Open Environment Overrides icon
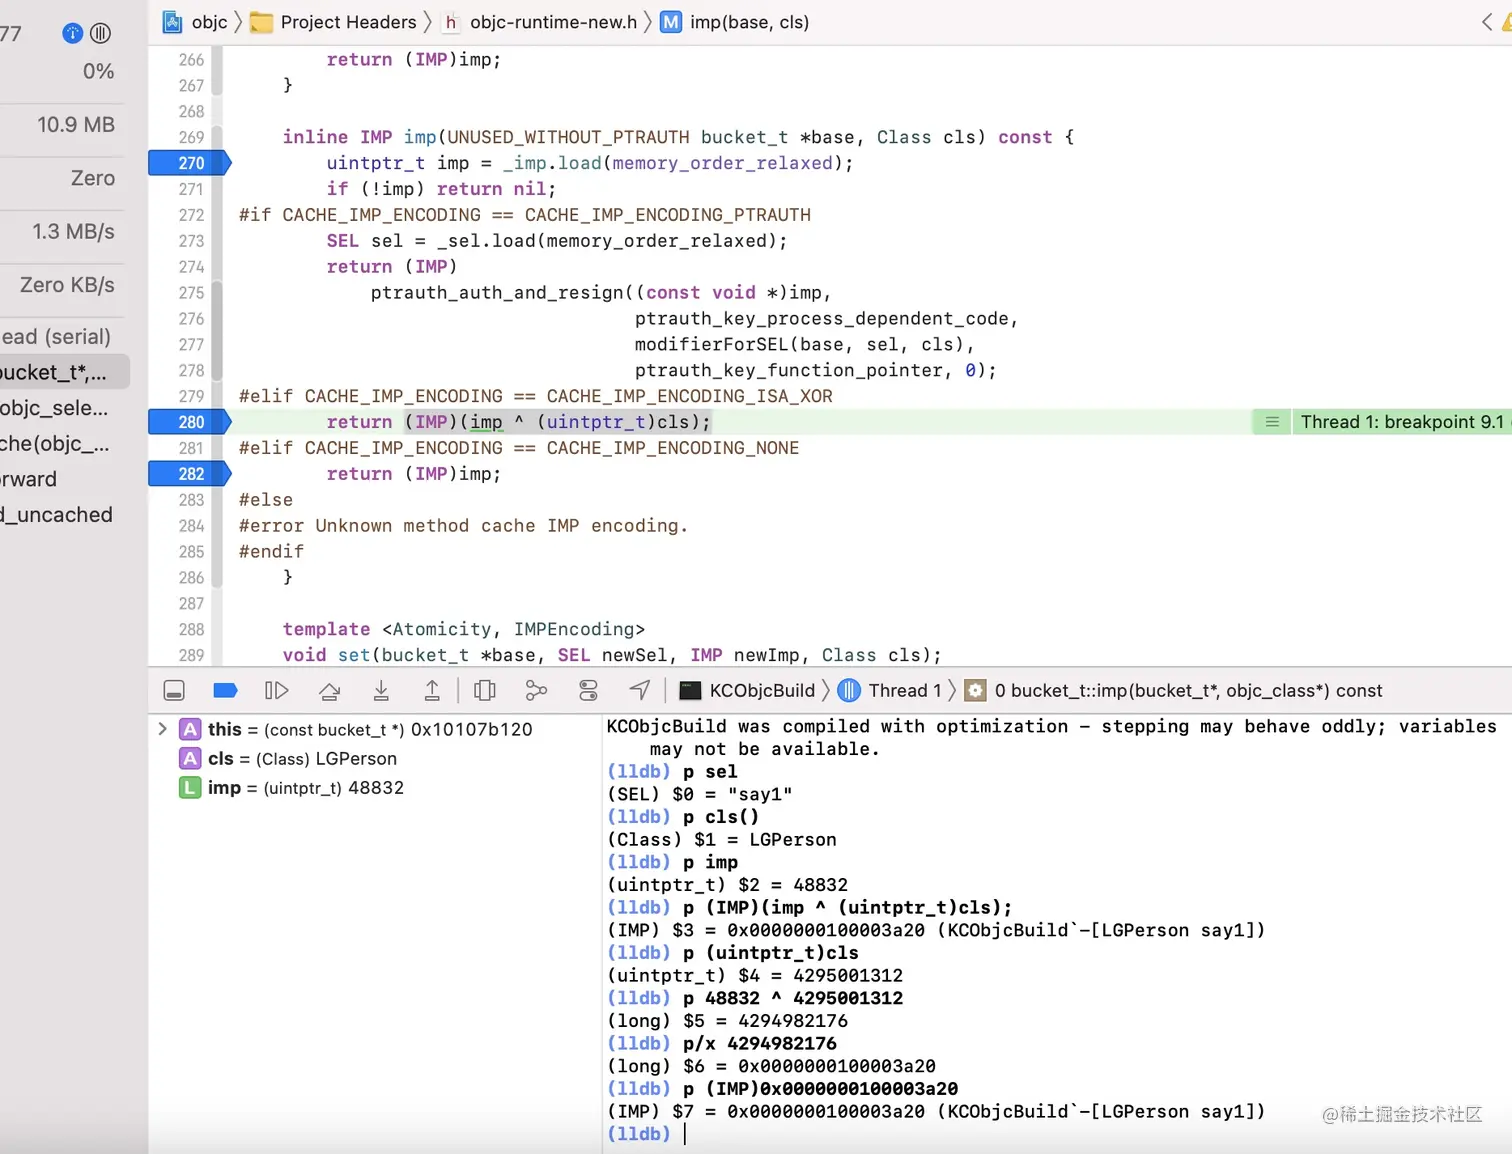 588,691
